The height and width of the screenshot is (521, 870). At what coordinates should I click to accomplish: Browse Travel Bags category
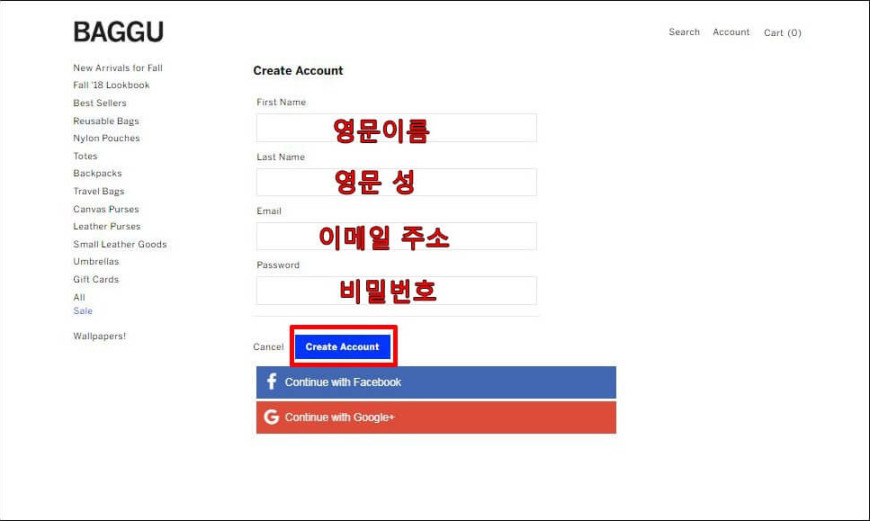pyautogui.click(x=98, y=191)
